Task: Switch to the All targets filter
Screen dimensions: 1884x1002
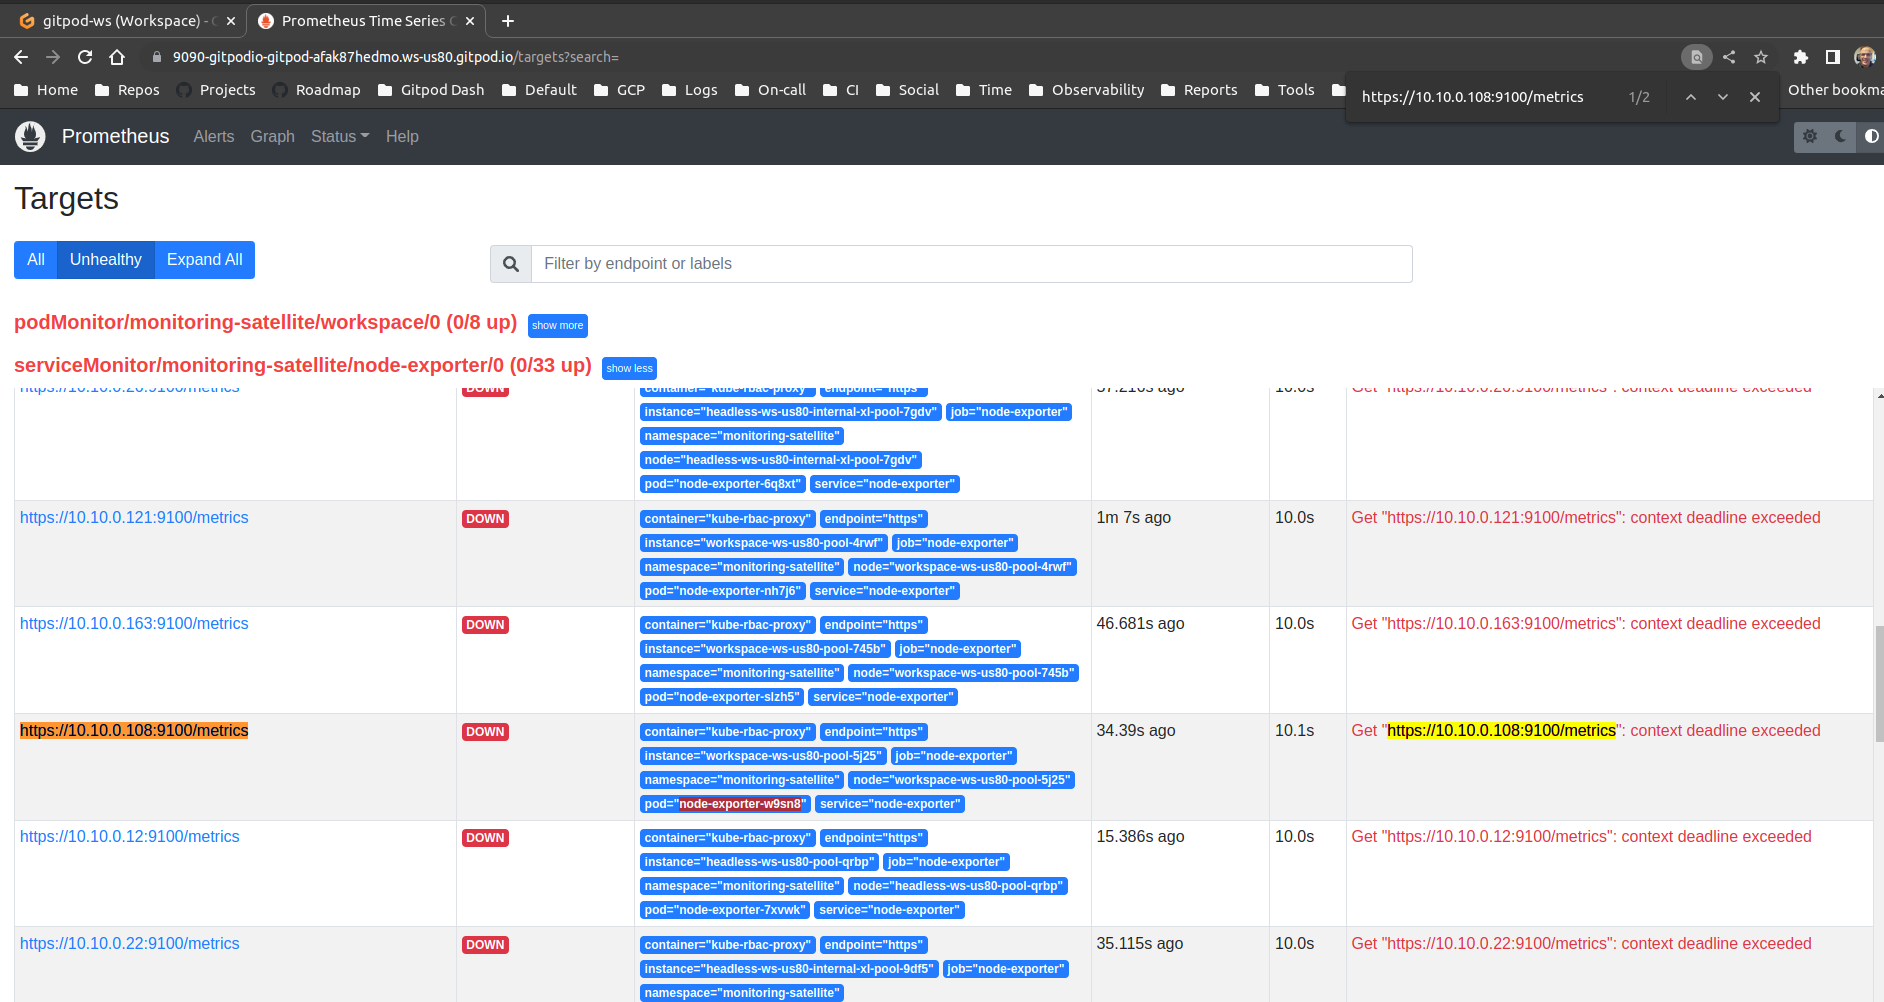Action: (x=35, y=259)
